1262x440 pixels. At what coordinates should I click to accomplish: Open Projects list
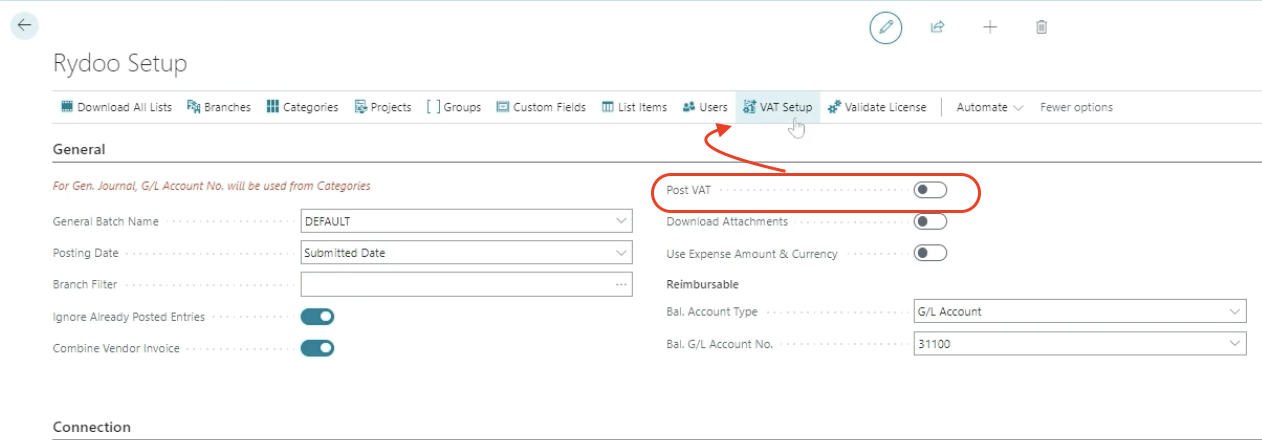[383, 107]
